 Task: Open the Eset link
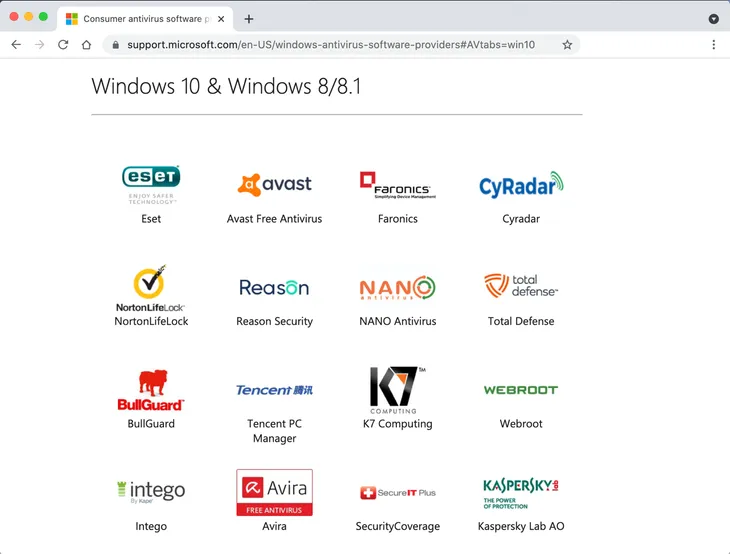pos(151,219)
